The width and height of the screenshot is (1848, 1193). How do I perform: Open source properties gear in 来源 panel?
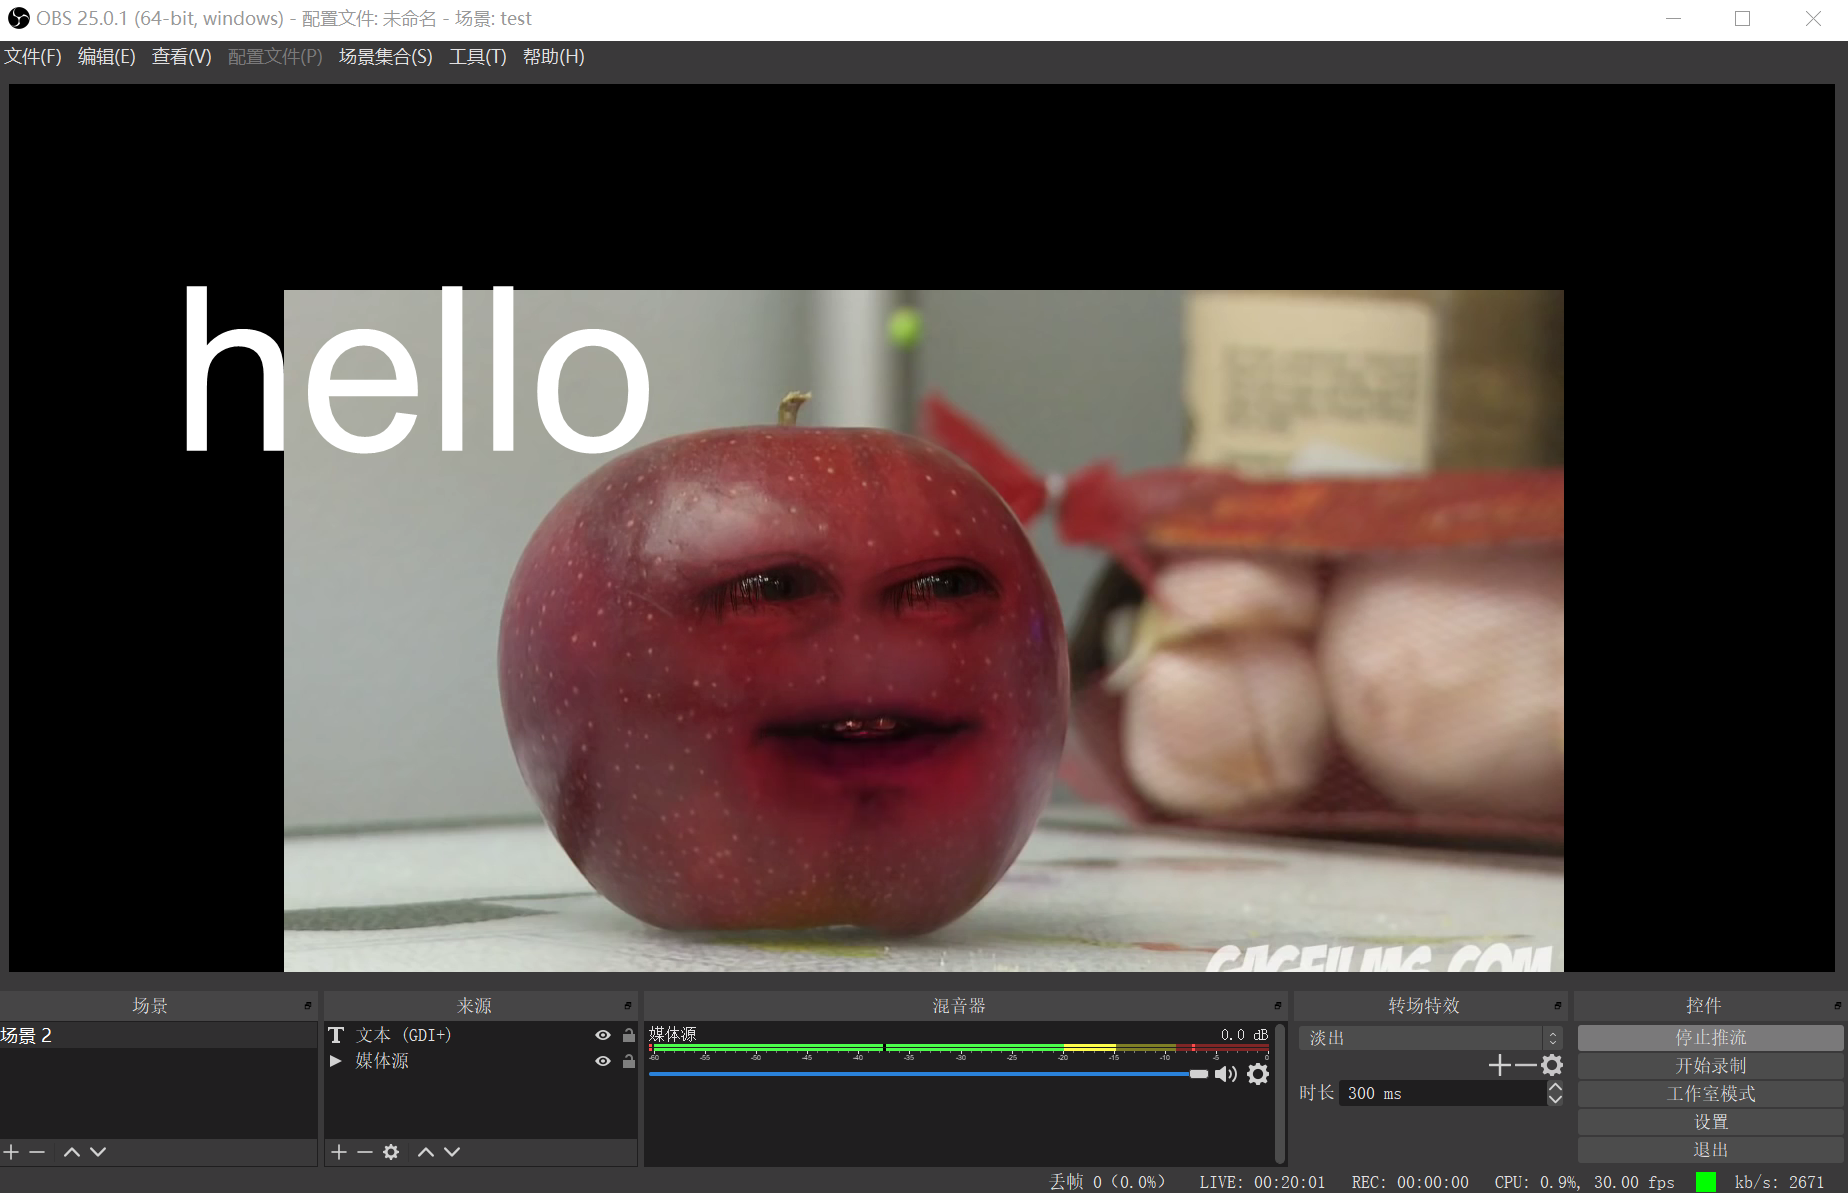click(391, 1152)
